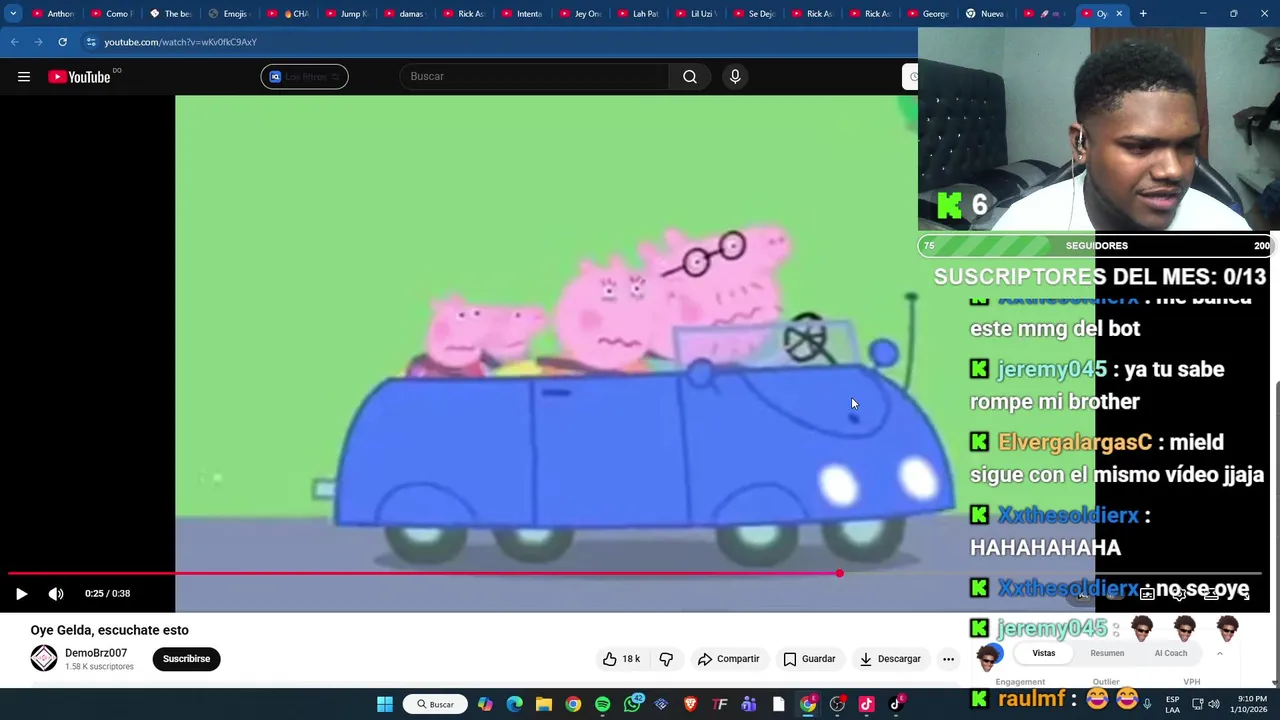Download the video with Descargar

(890, 659)
